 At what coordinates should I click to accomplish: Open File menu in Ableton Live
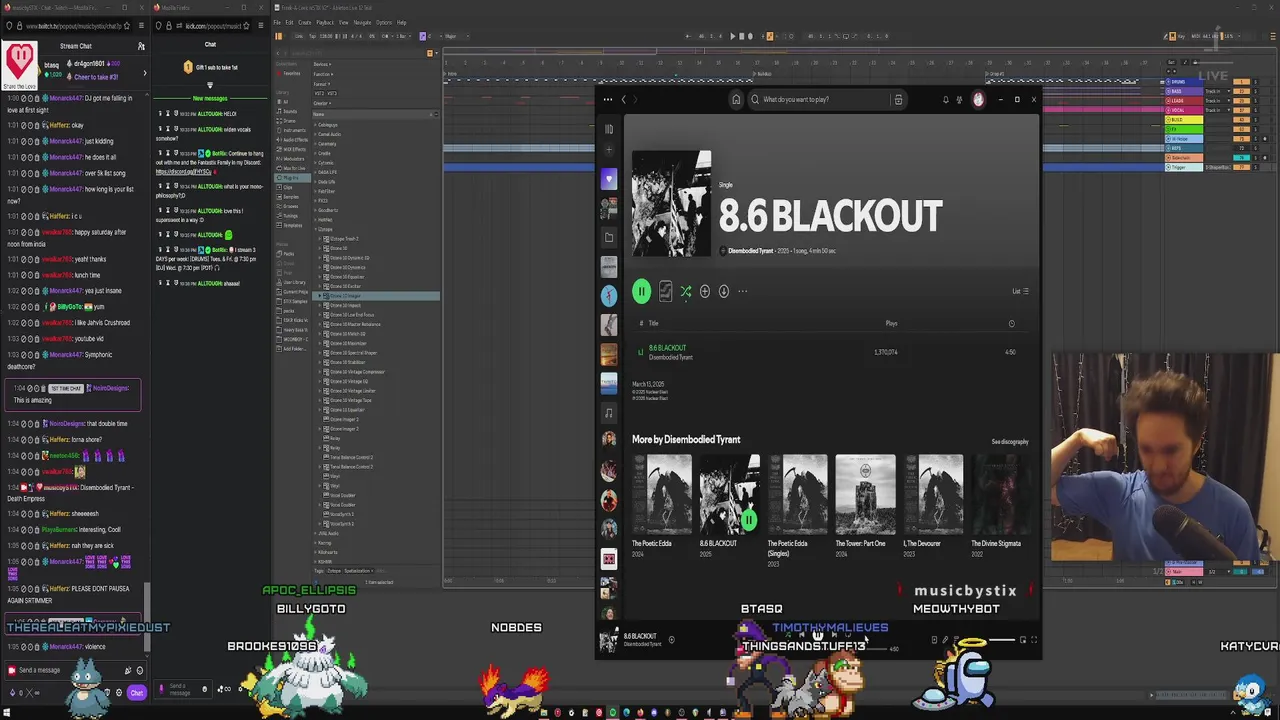point(277,22)
